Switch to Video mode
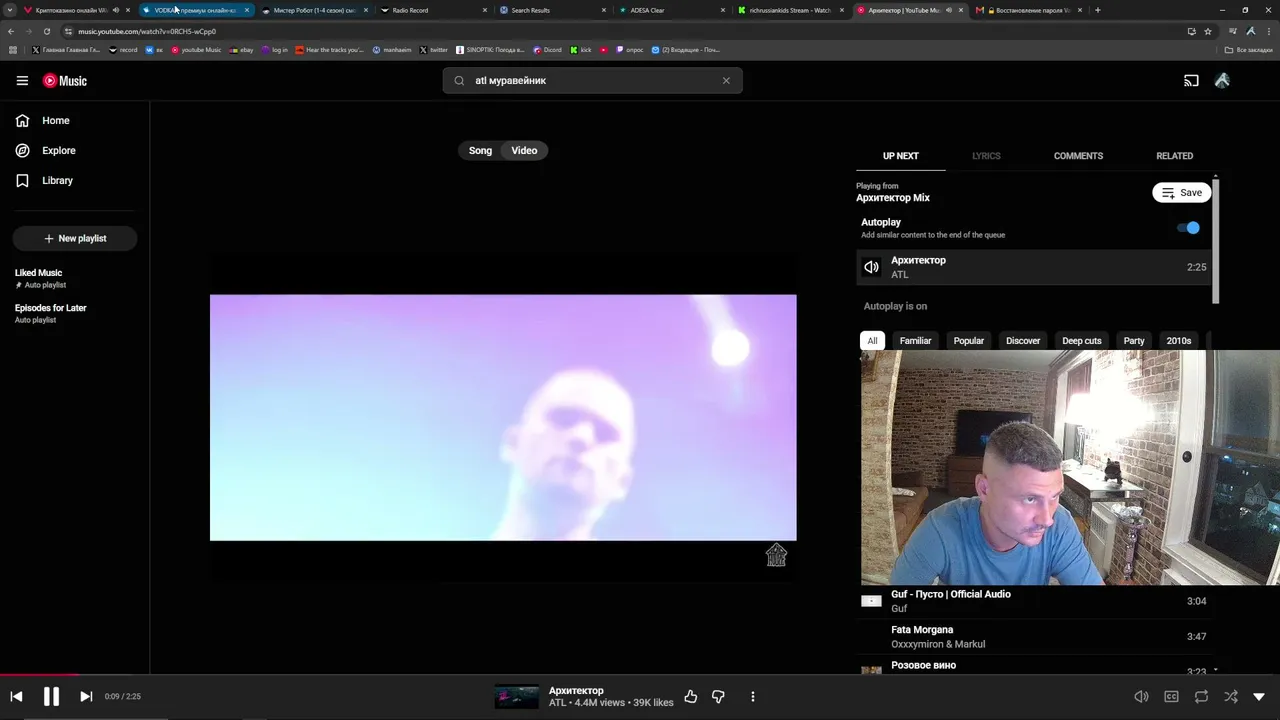Image resolution: width=1280 pixels, height=720 pixels. 524,151
